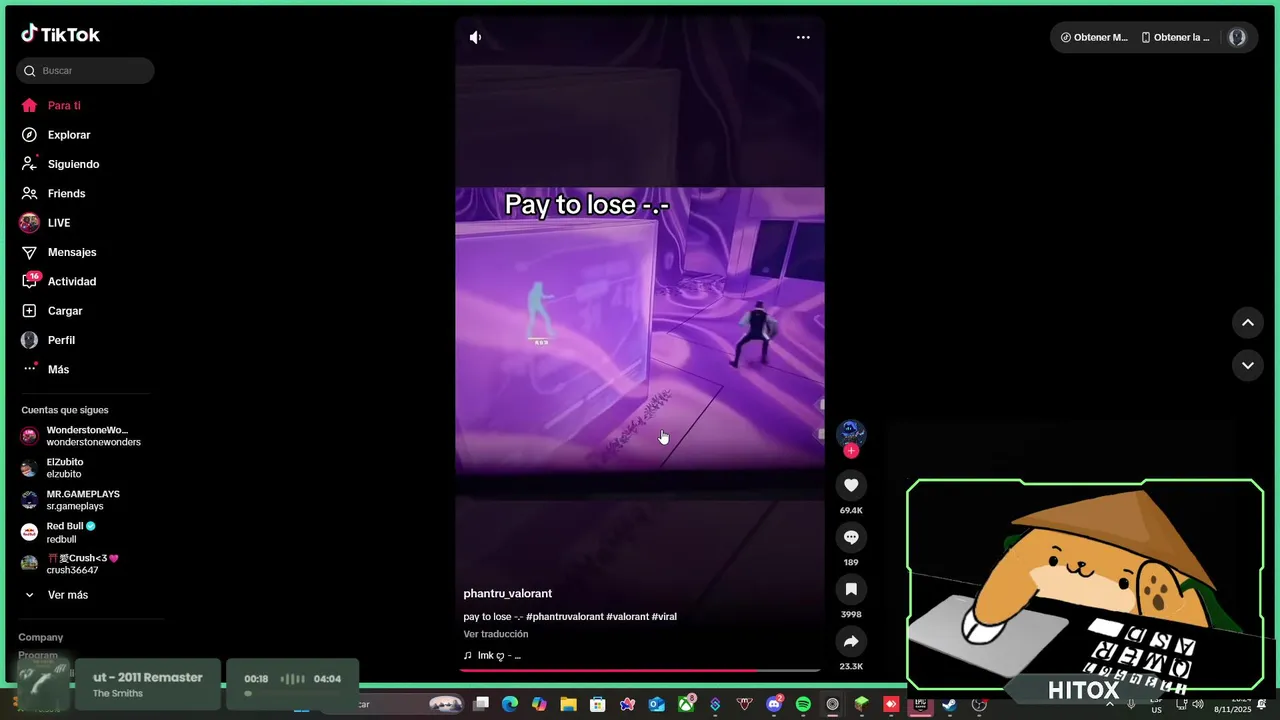
Task: Expand the system tray hidden icons chevron
Action: pos(1109,704)
